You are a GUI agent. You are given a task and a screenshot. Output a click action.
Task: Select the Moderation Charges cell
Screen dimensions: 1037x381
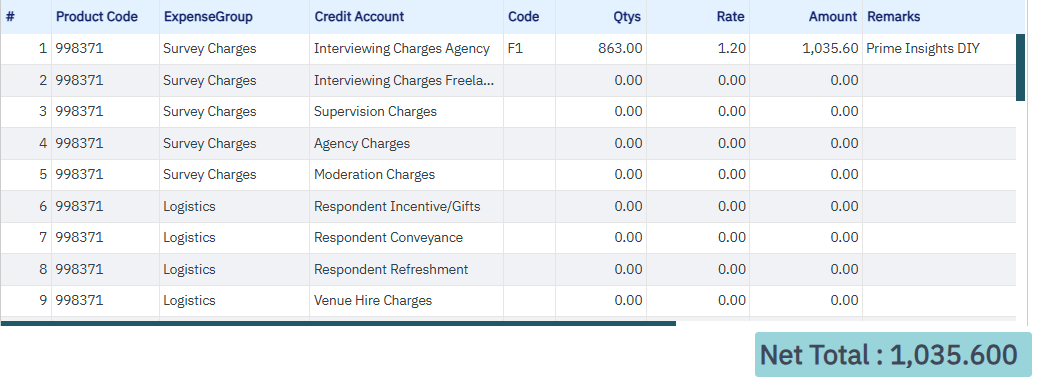pos(406,175)
